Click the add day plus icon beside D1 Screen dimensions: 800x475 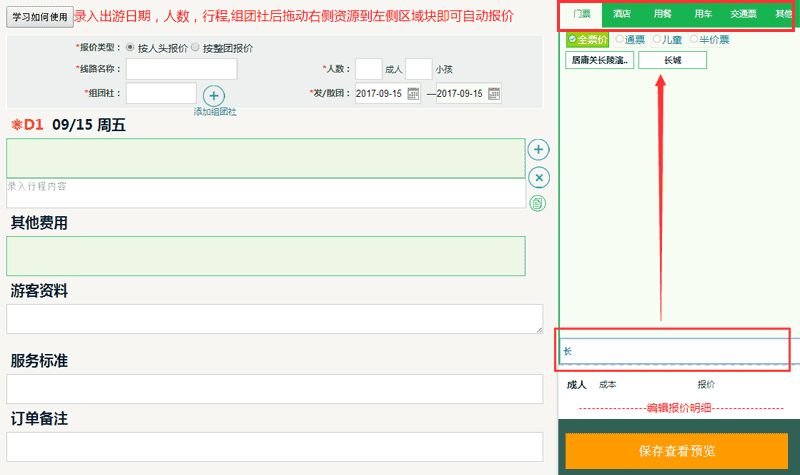[538, 150]
